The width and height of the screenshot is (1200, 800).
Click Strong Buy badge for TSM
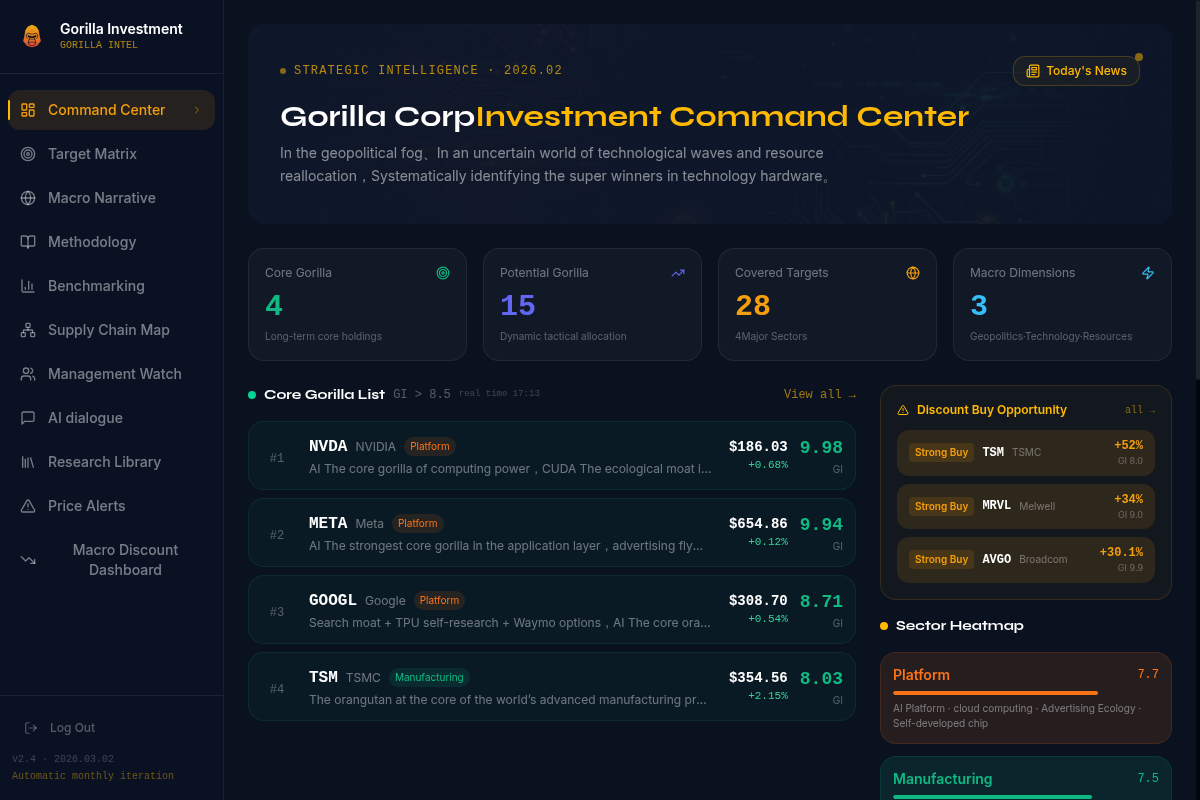(x=941, y=453)
